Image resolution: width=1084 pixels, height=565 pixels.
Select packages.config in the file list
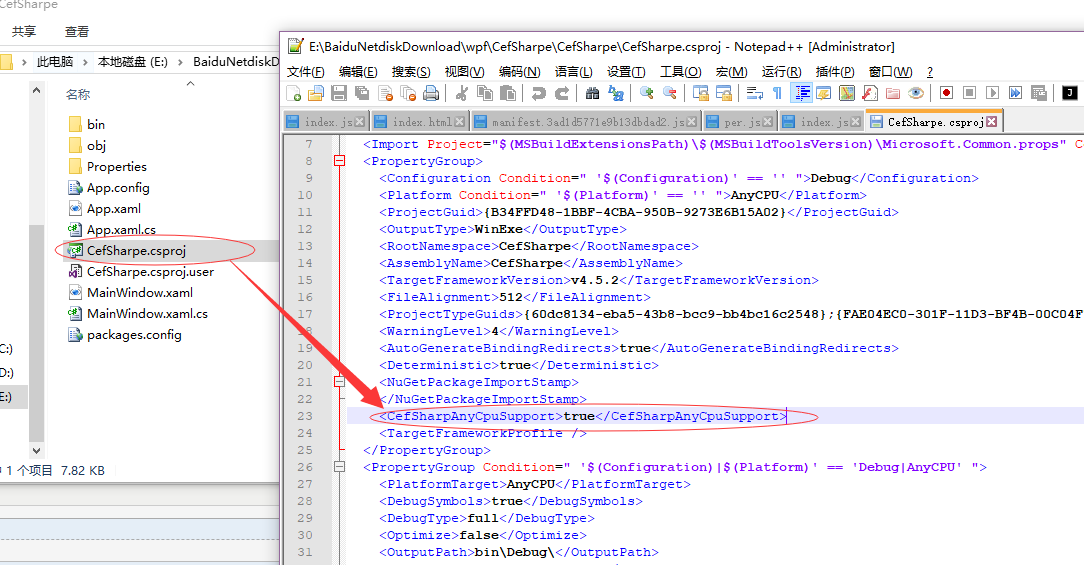(x=134, y=335)
